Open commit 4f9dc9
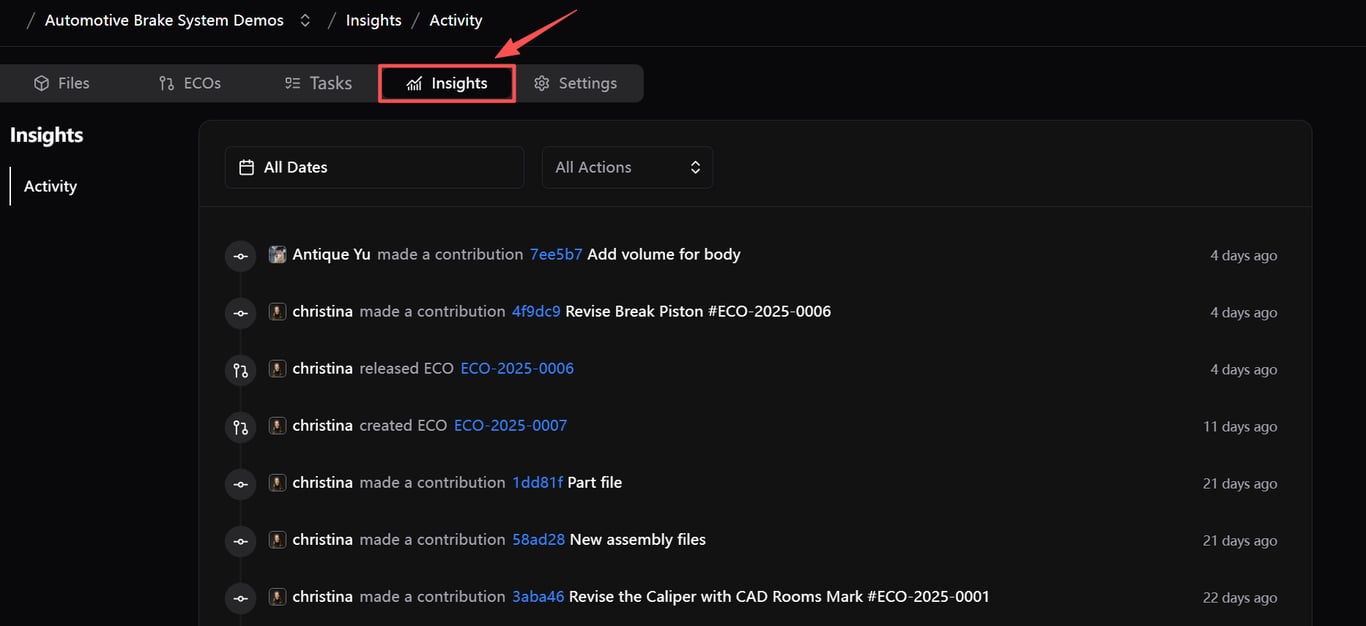Screen dimensions: 1366x626 click(x=536, y=311)
